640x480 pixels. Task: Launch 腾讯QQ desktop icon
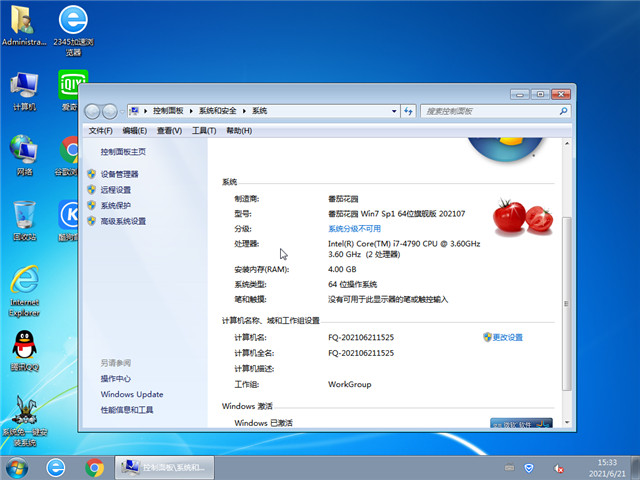[x=24, y=351]
